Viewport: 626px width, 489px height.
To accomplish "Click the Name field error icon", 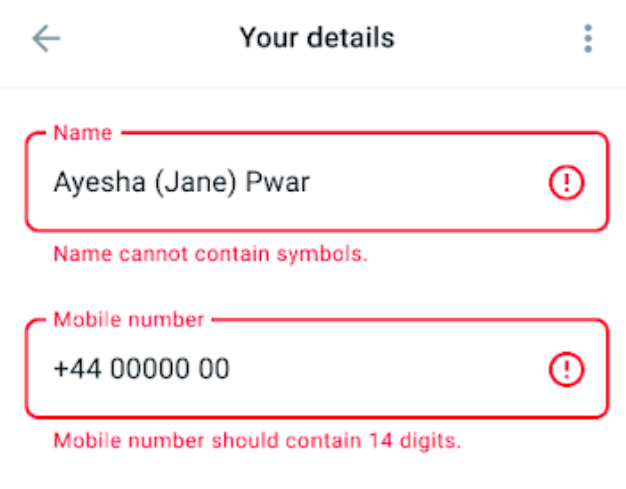I will 566,183.
